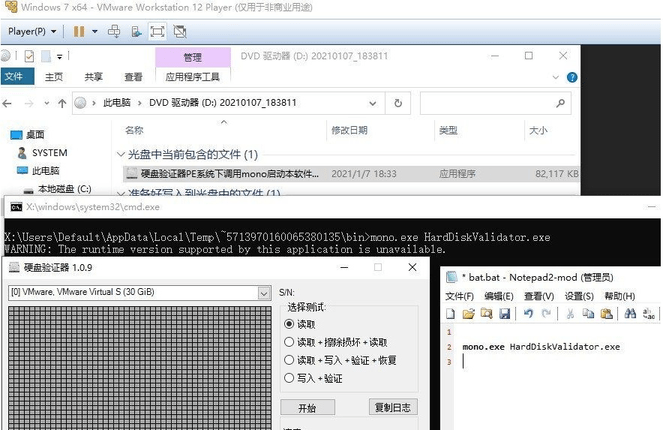The height and width of the screenshot is (430, 663).
Task: Click 此电脑 in the address bar breadcrumb
Action: 117,103
